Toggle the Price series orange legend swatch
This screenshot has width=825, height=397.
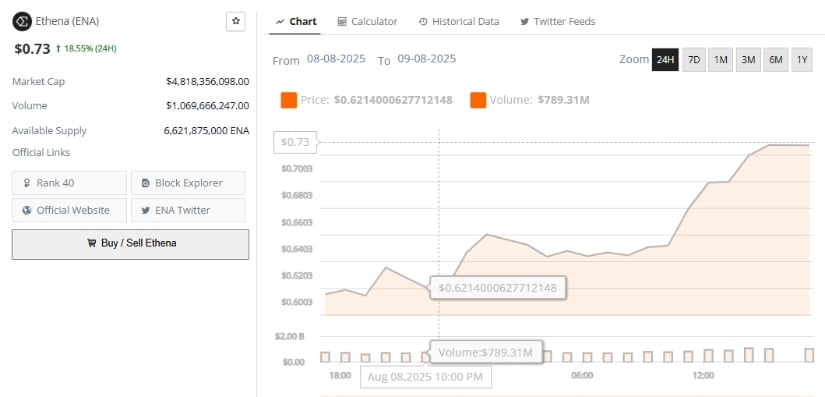(289, 100)
